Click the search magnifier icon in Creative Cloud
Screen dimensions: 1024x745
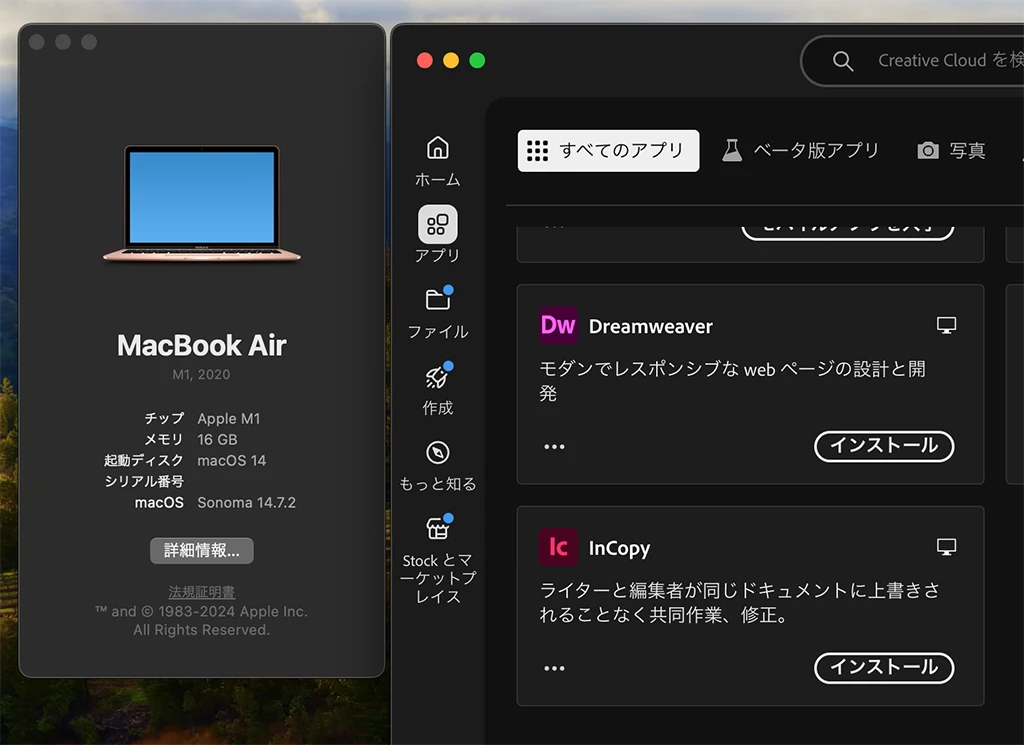click(842, 61)
